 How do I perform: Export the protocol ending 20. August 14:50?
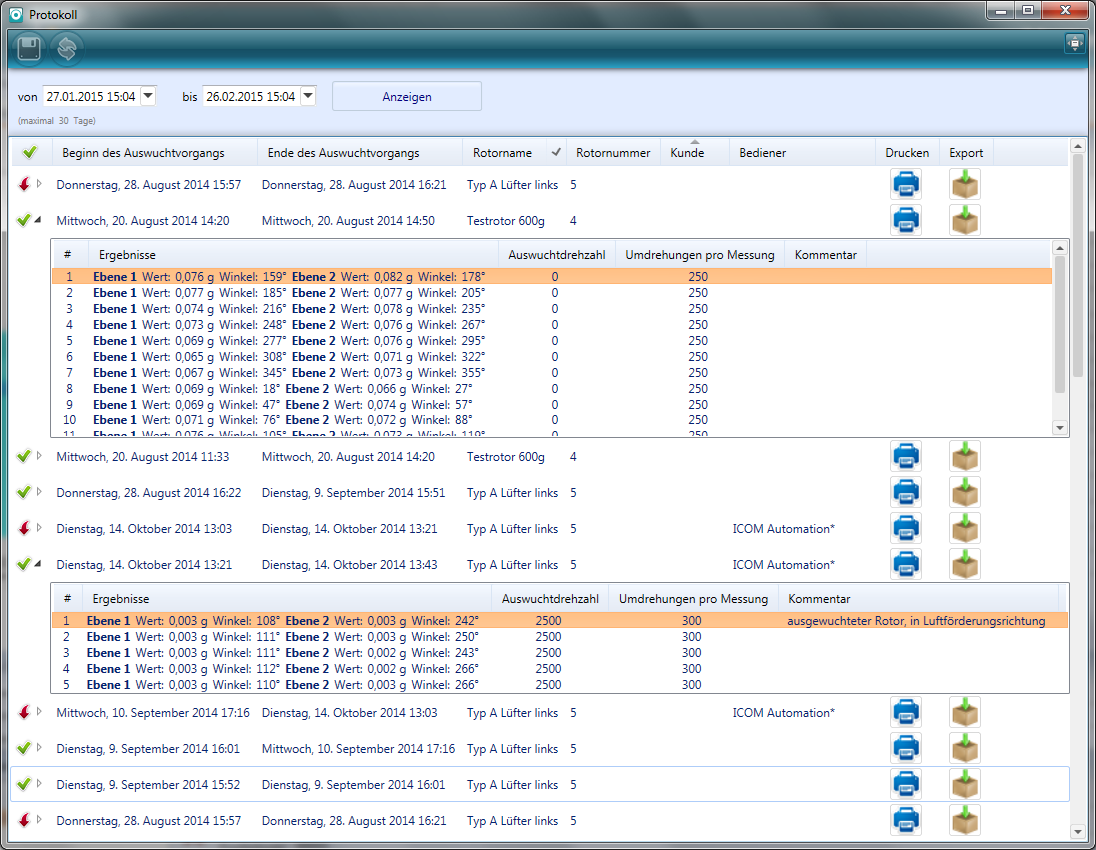pos(965,220)
